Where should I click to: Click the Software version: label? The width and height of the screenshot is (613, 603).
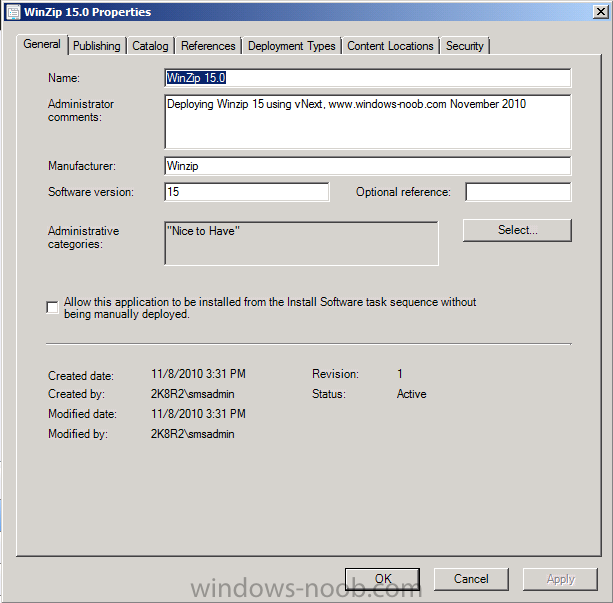click(91, 192)
